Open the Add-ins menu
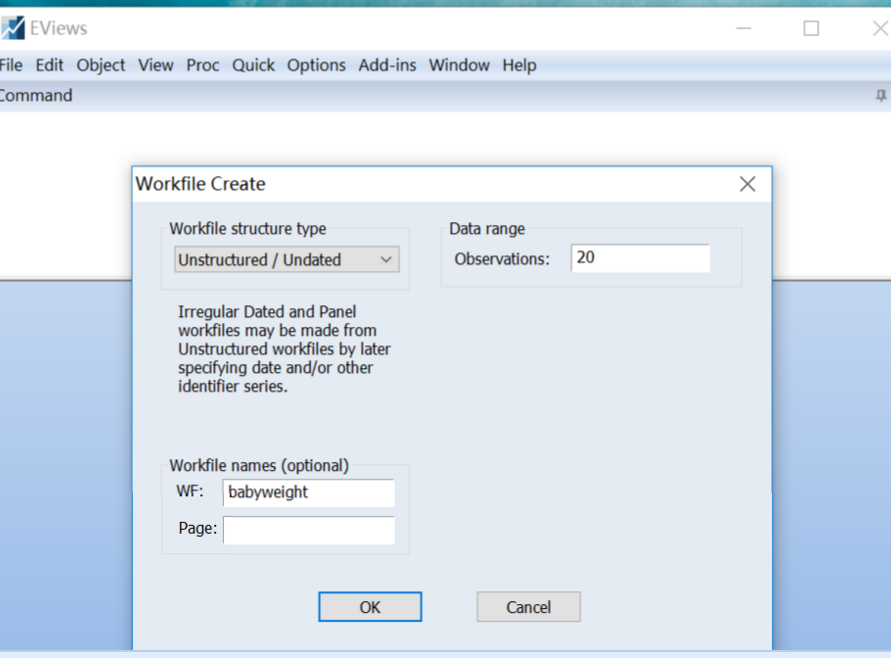891x658 pixels. pos(387,65)
